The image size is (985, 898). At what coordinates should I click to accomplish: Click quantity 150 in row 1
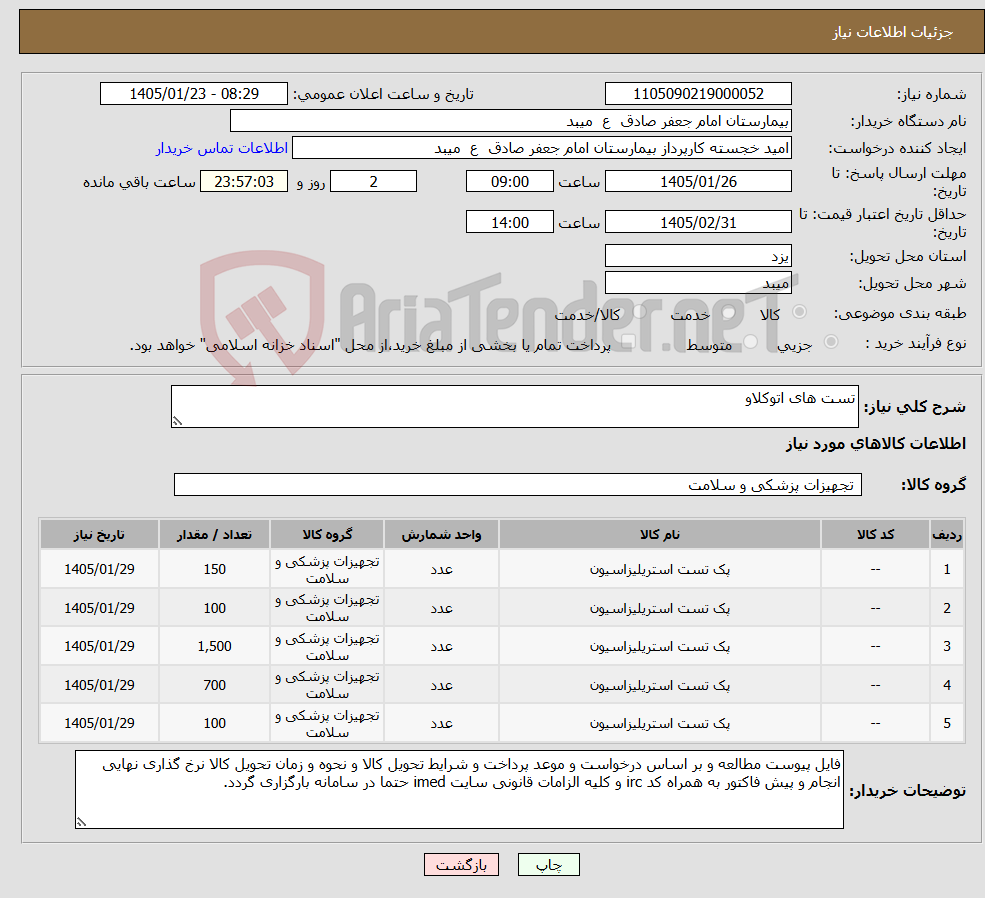pyautogui.click(x=214, y=569)
